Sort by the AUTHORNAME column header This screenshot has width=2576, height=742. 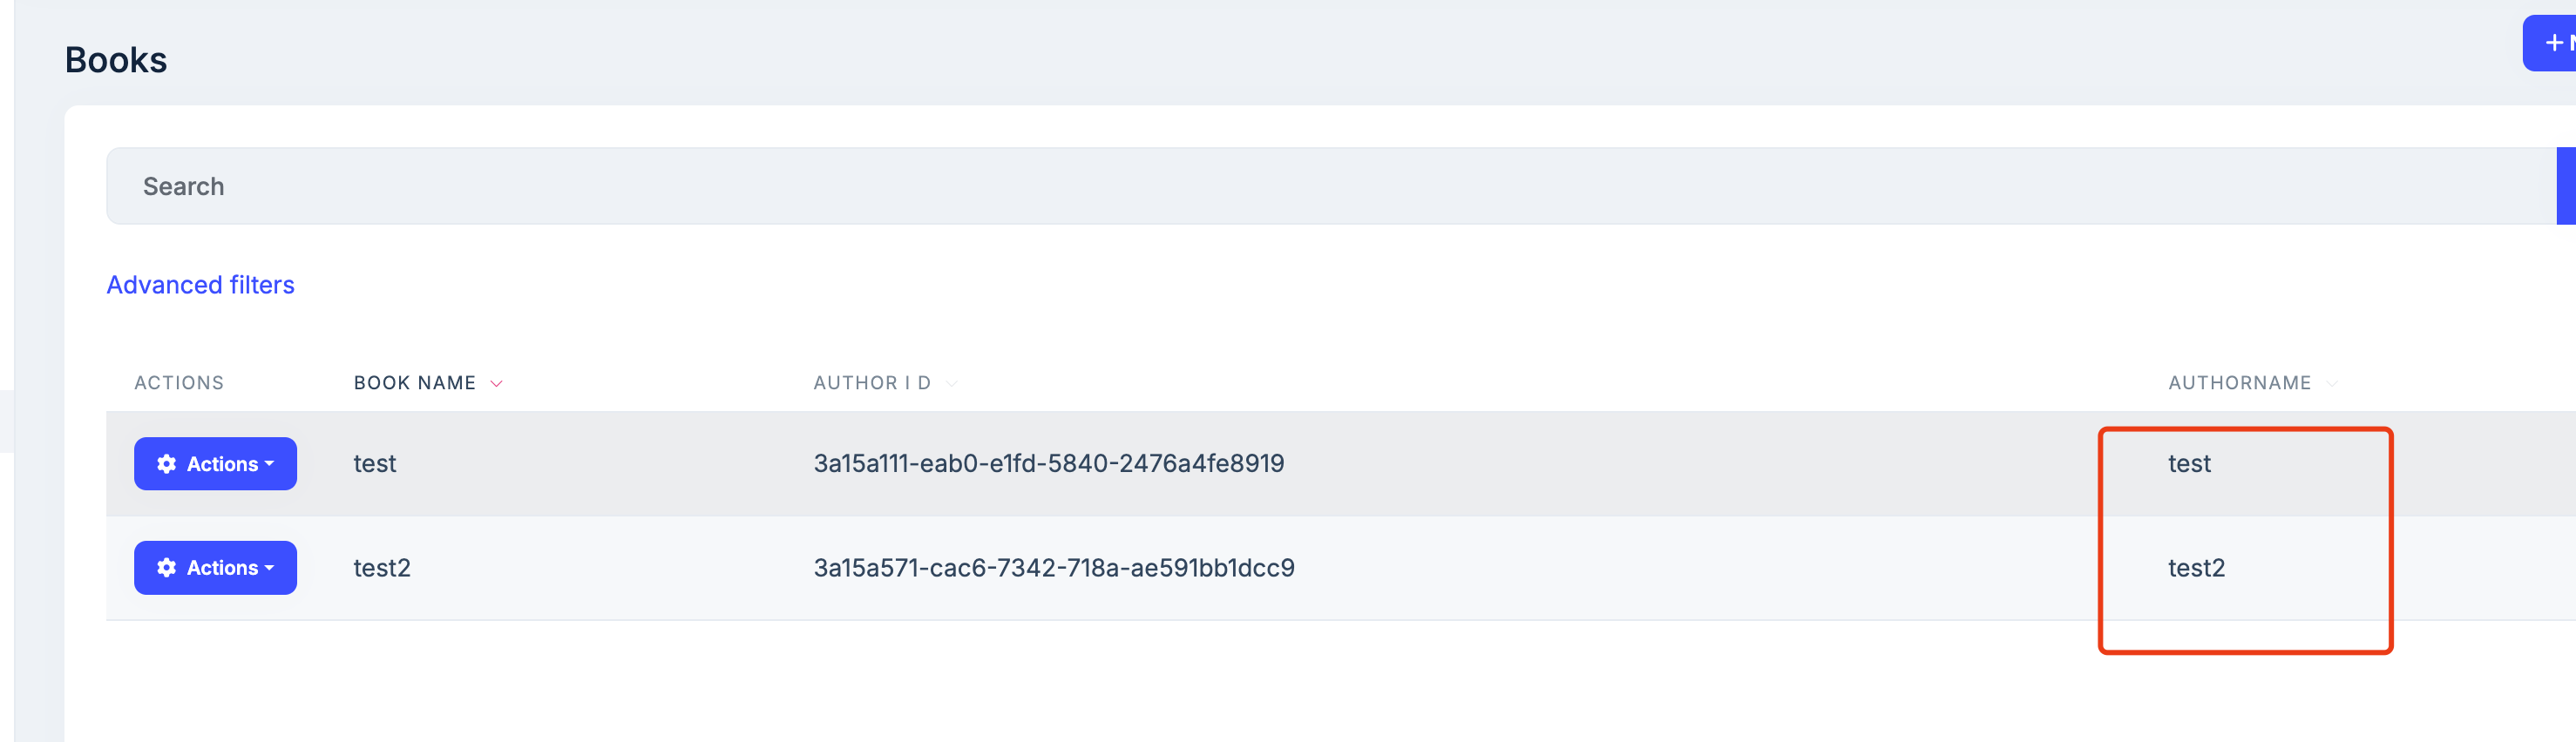(x=2239, y=383)
